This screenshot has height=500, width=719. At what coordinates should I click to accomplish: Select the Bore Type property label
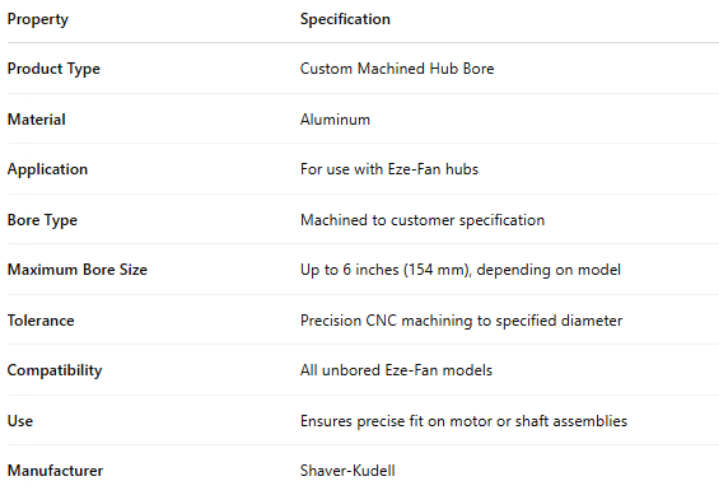[x=42, y=219]
